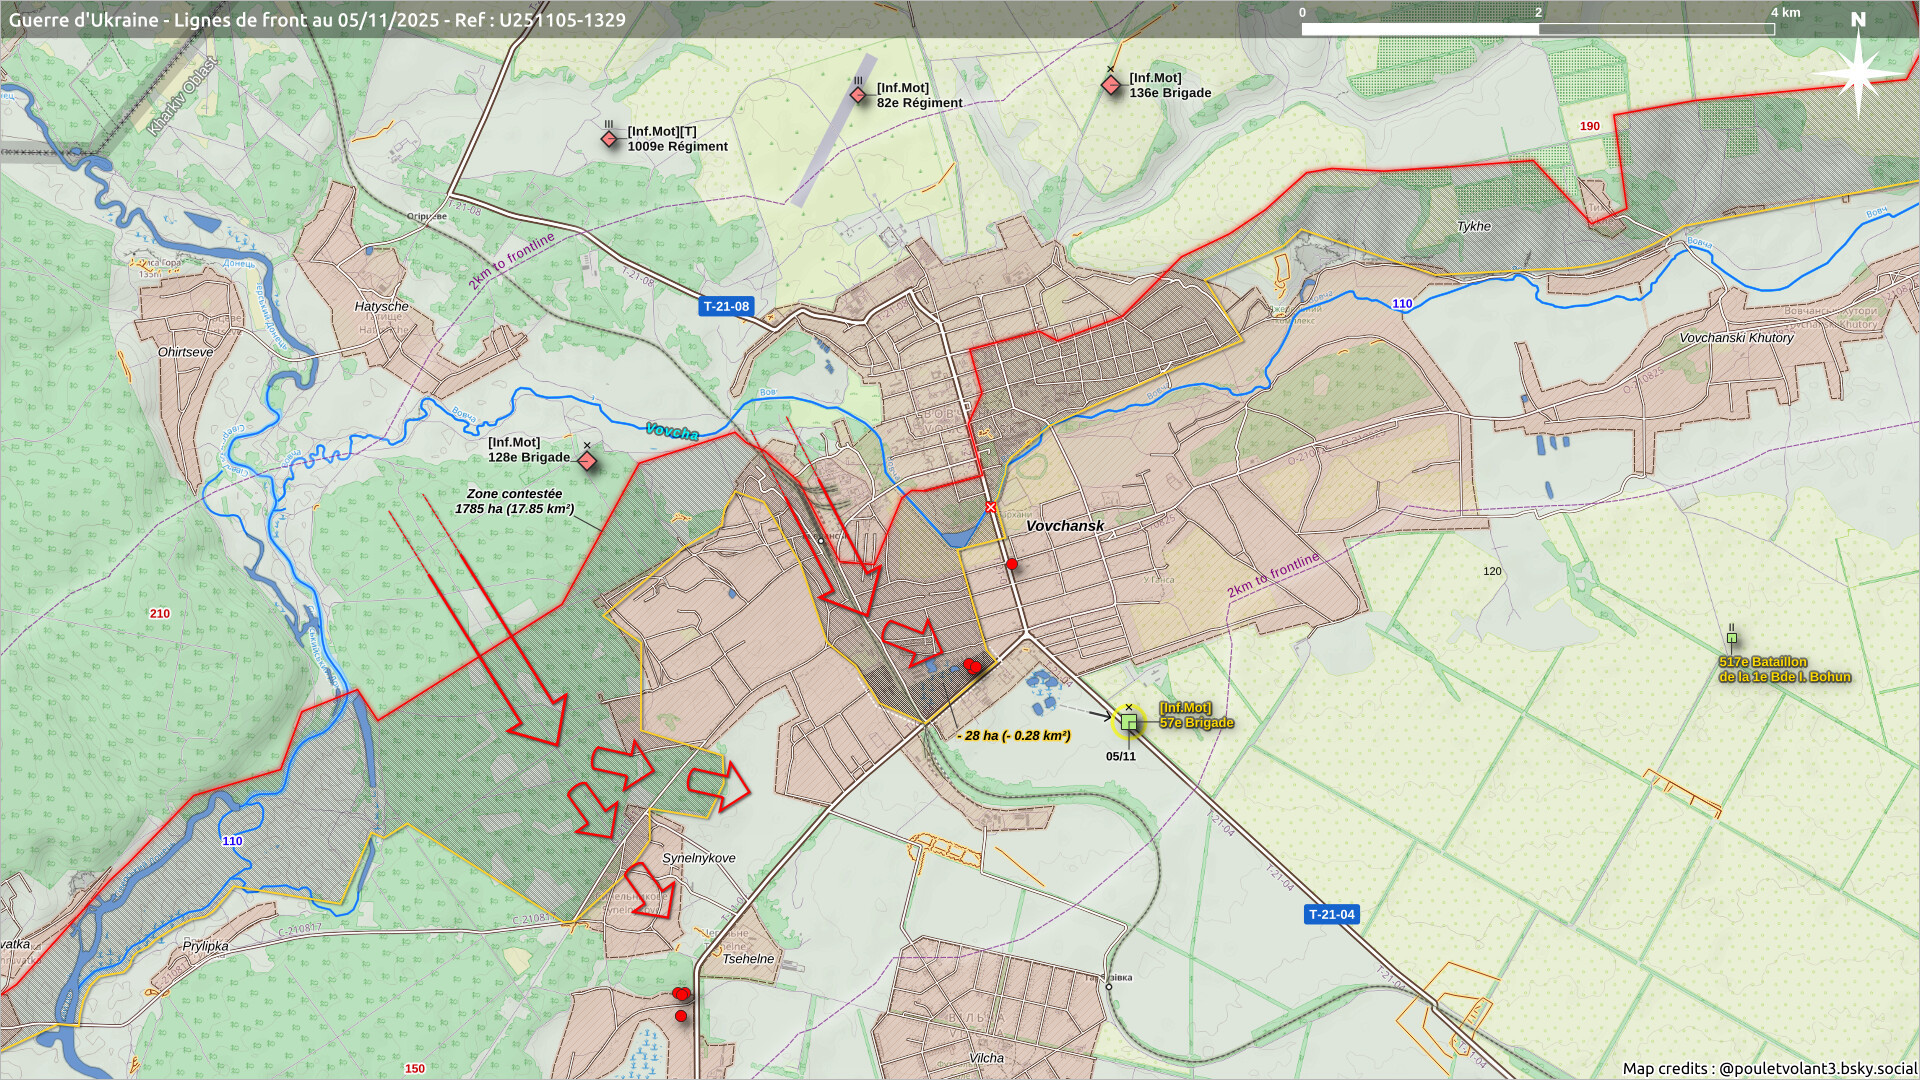Click the -28 ha area change annotation
Viewport: 1920px width, 1080px height.
point(1013,736)
